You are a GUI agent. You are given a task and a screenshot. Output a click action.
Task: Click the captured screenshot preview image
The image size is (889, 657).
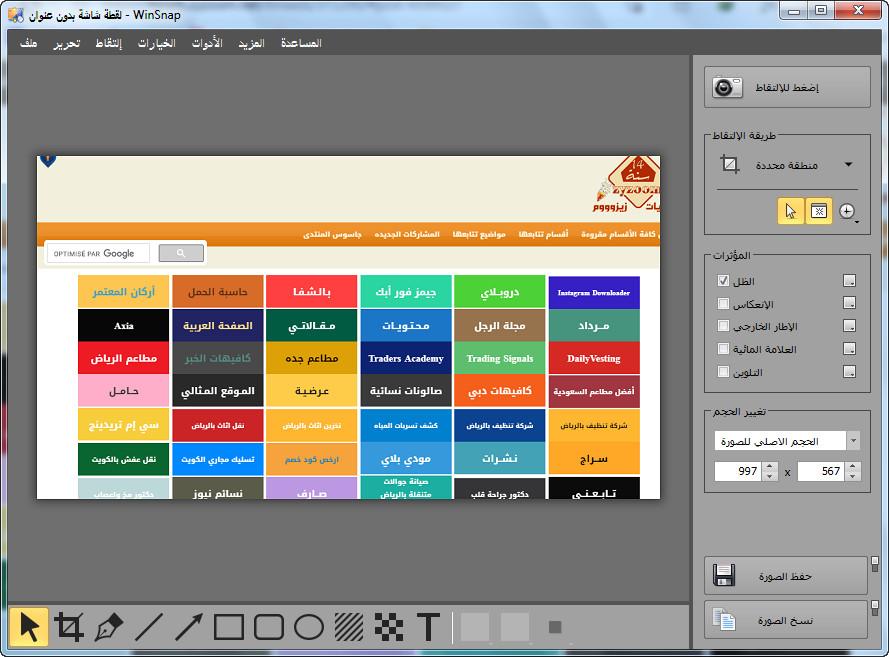pos(348,327)
